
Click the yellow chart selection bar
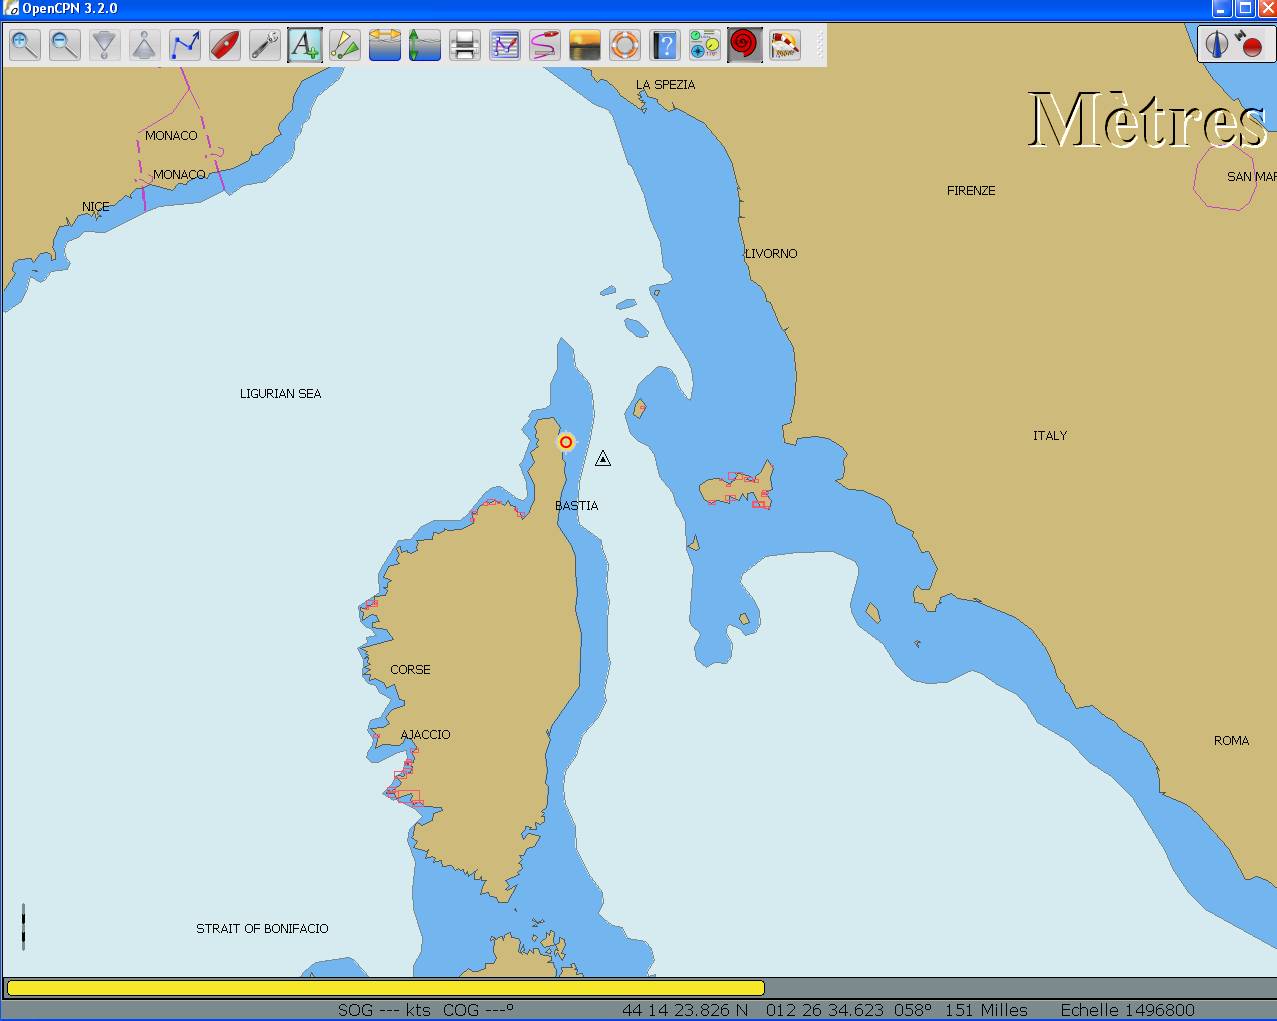click(x=385, y=988)
